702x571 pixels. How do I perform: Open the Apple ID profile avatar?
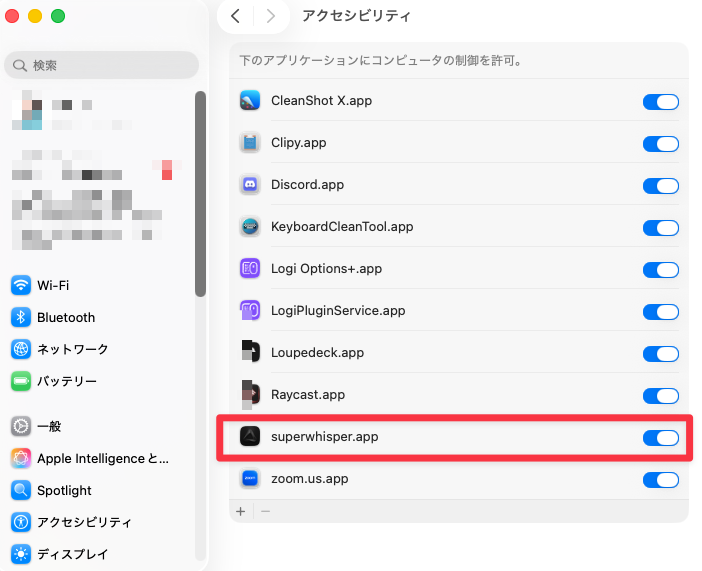coord(27,110)
